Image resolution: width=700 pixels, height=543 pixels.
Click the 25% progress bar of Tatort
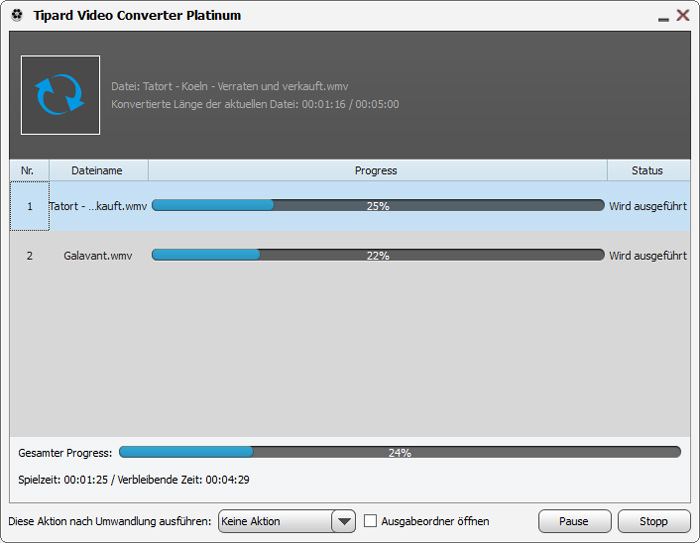click(x=378, y=205)
